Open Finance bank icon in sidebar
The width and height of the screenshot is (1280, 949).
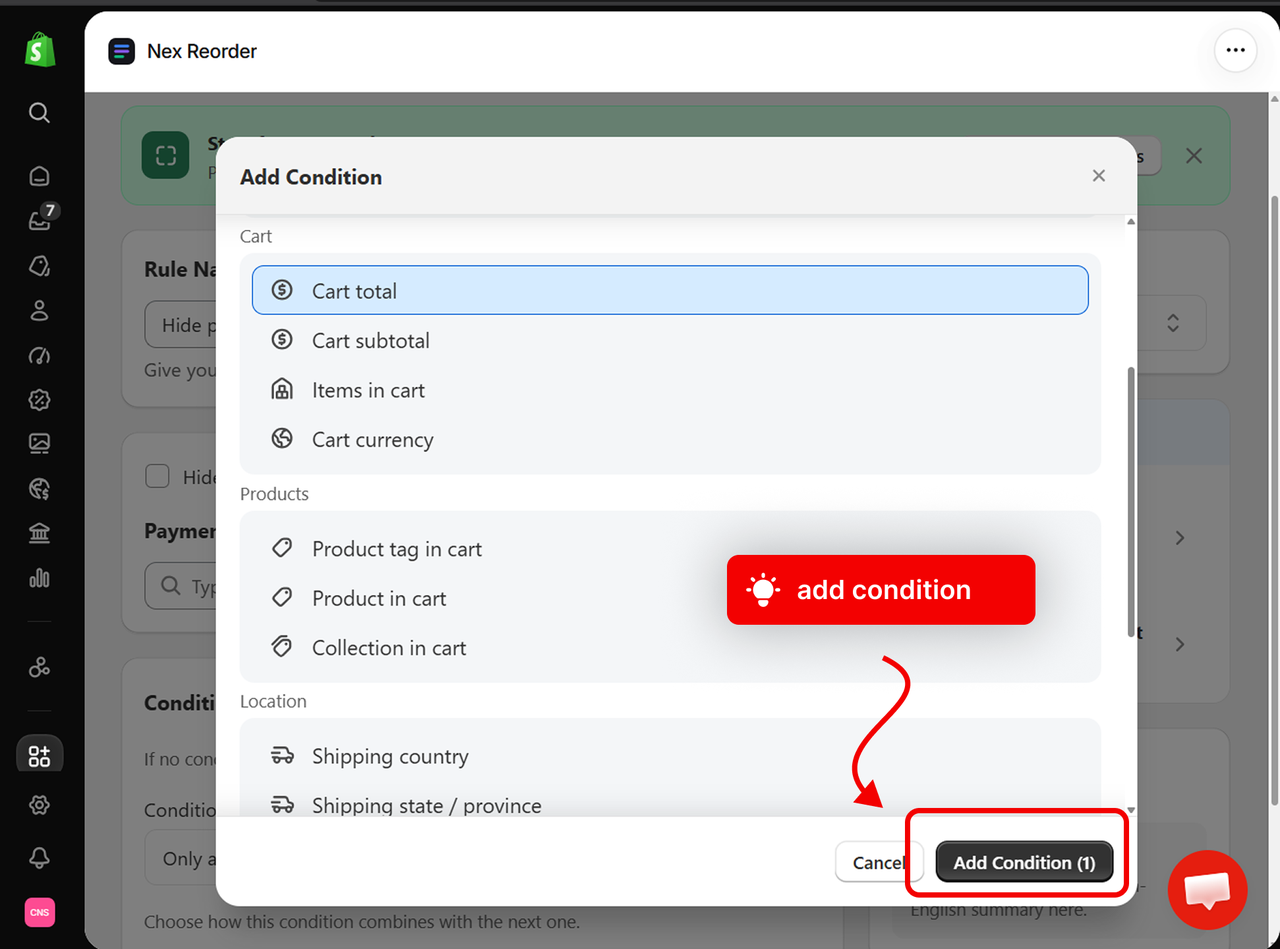point(39,533)
